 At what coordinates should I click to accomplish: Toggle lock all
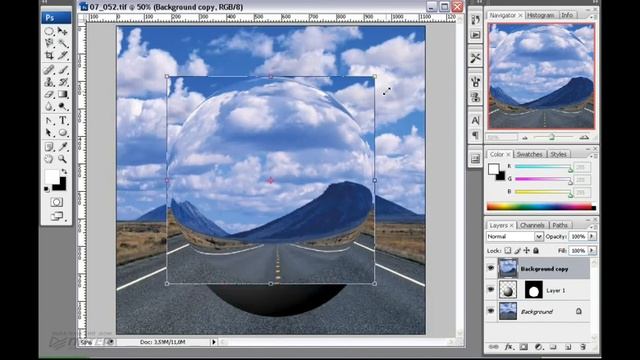536,250
